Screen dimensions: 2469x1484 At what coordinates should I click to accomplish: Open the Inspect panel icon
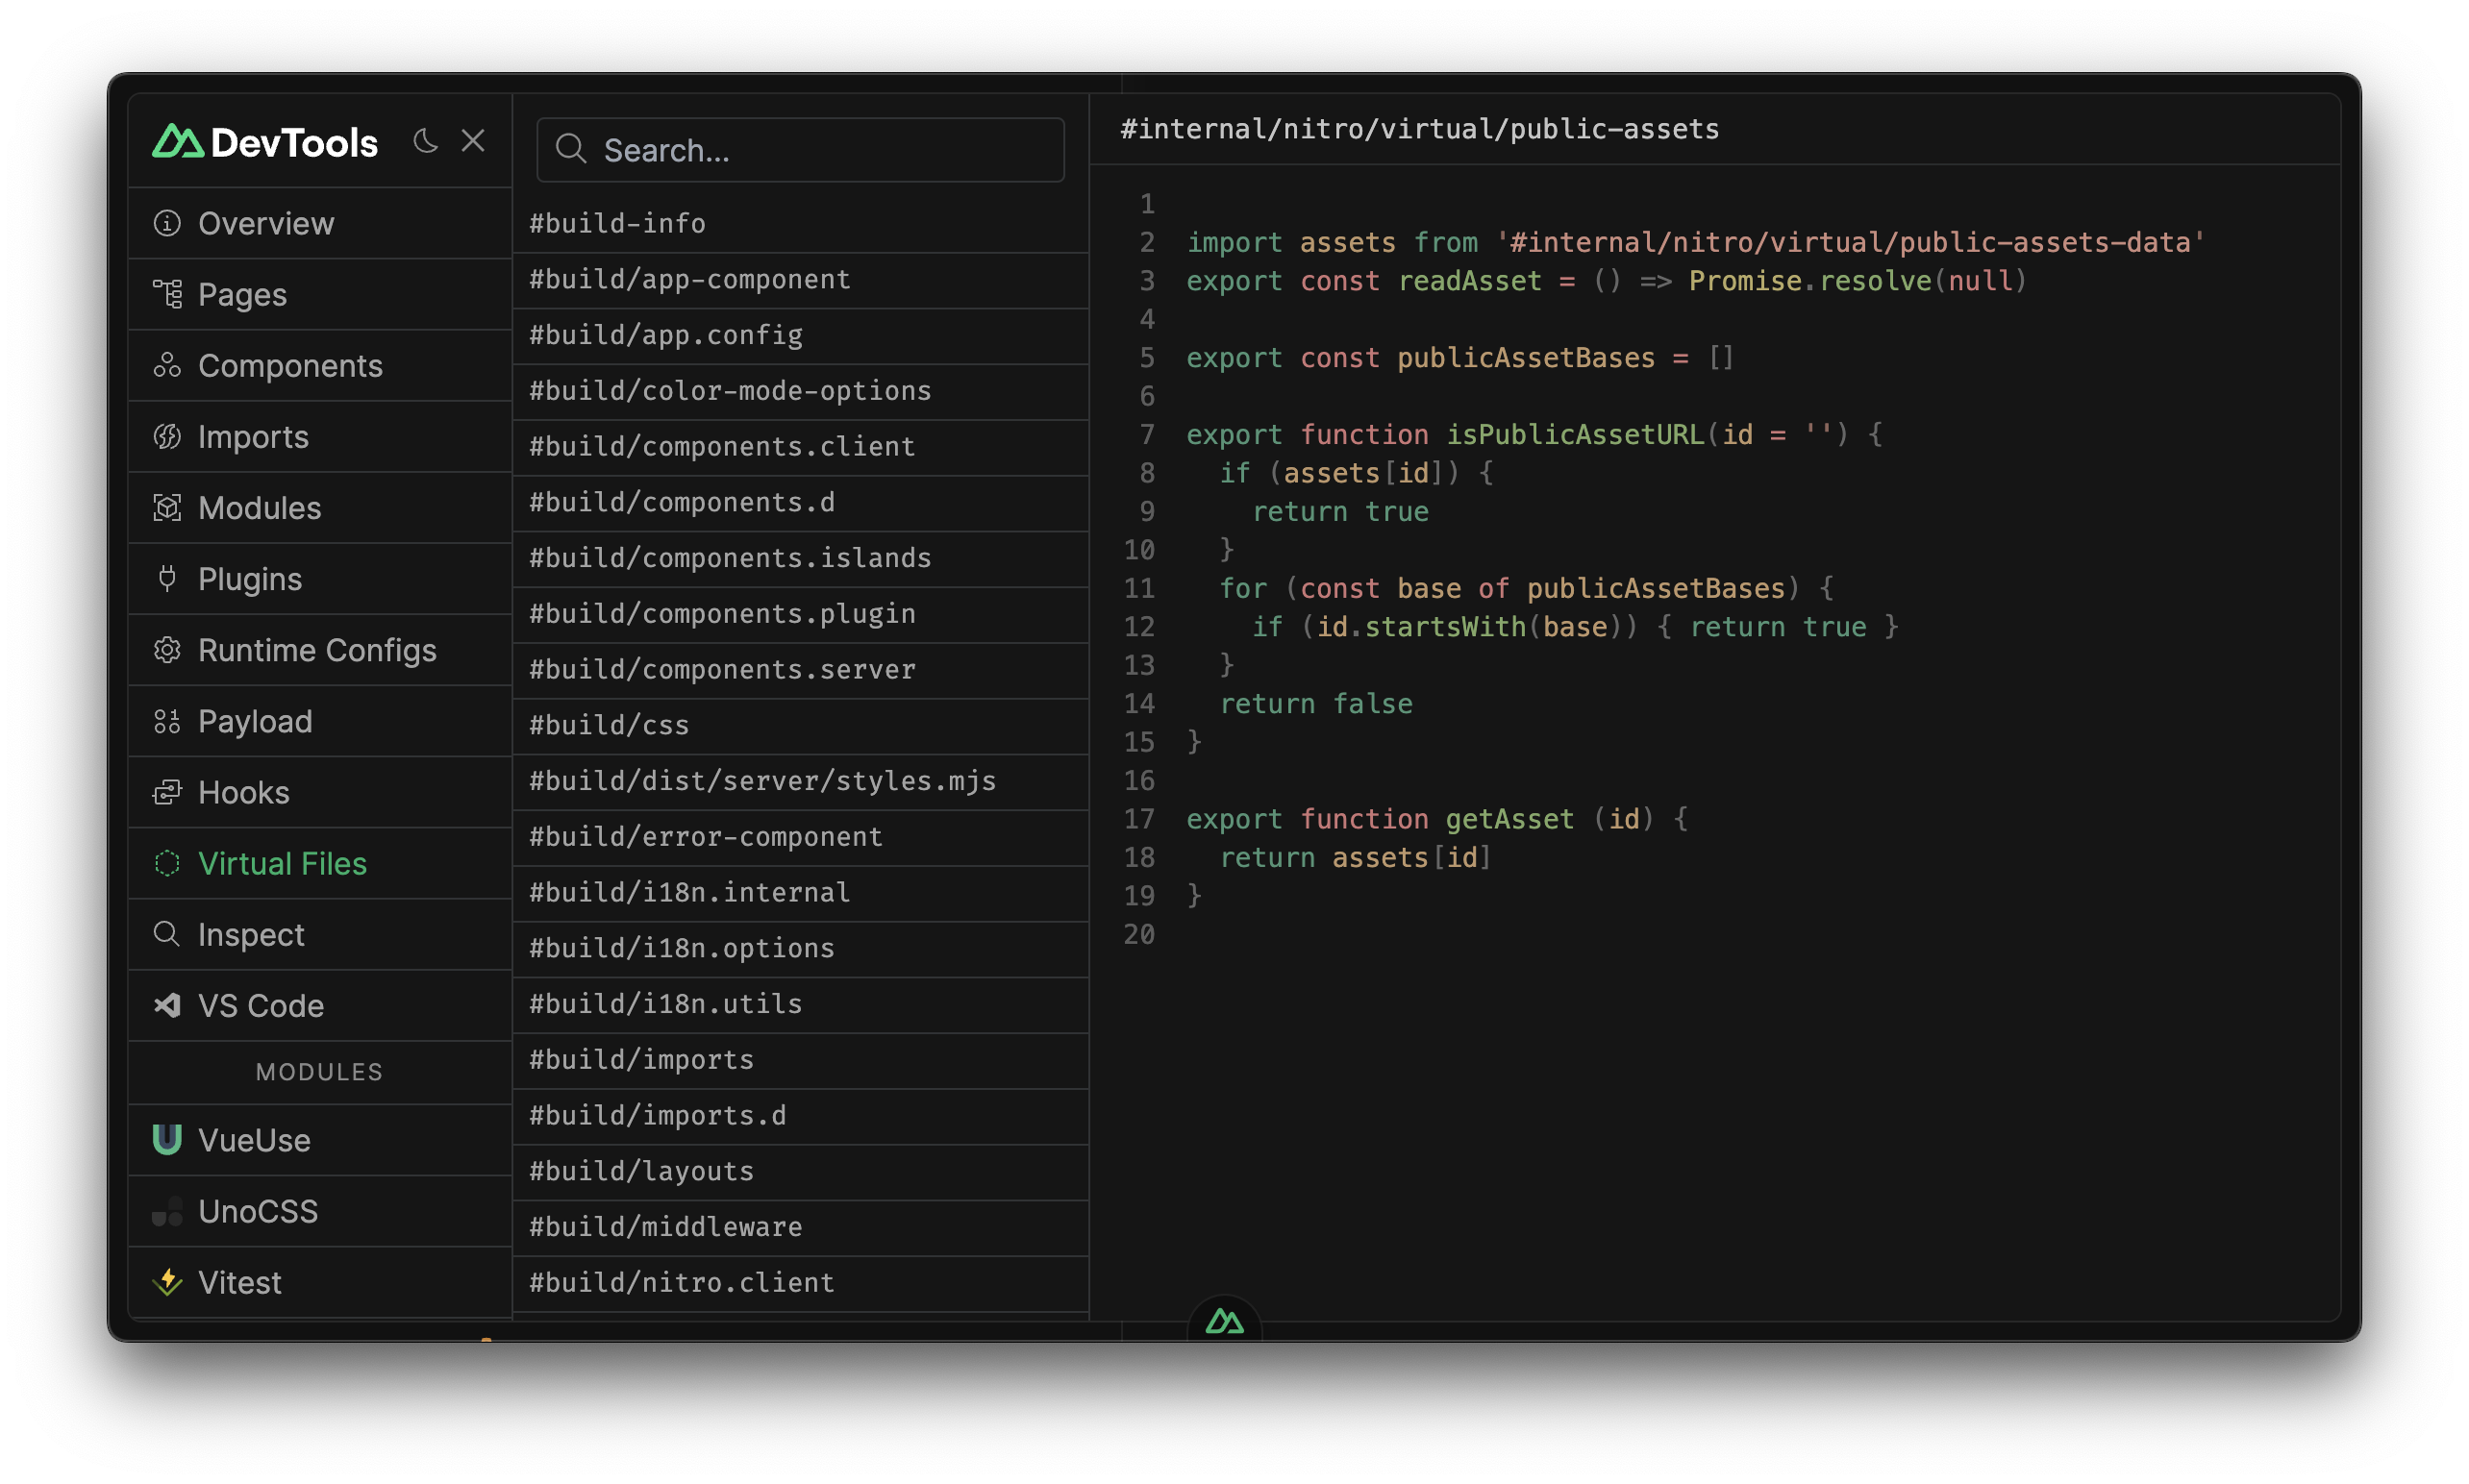[169, 934]
